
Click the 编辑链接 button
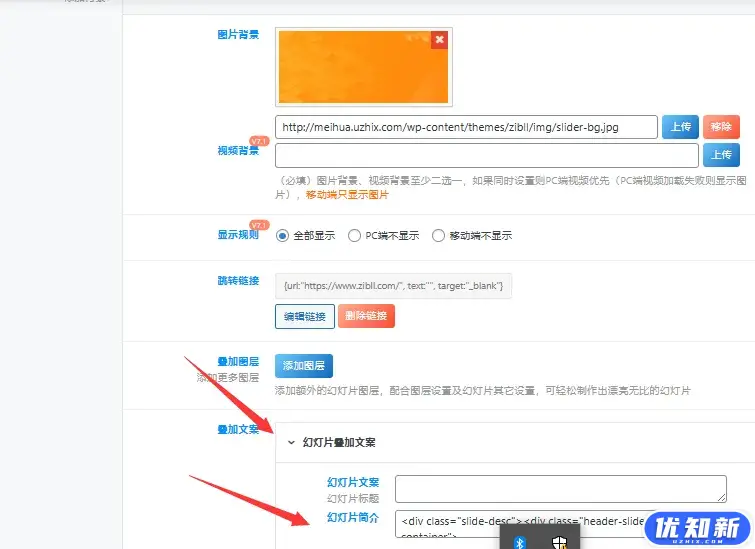[x=304, y=317]
